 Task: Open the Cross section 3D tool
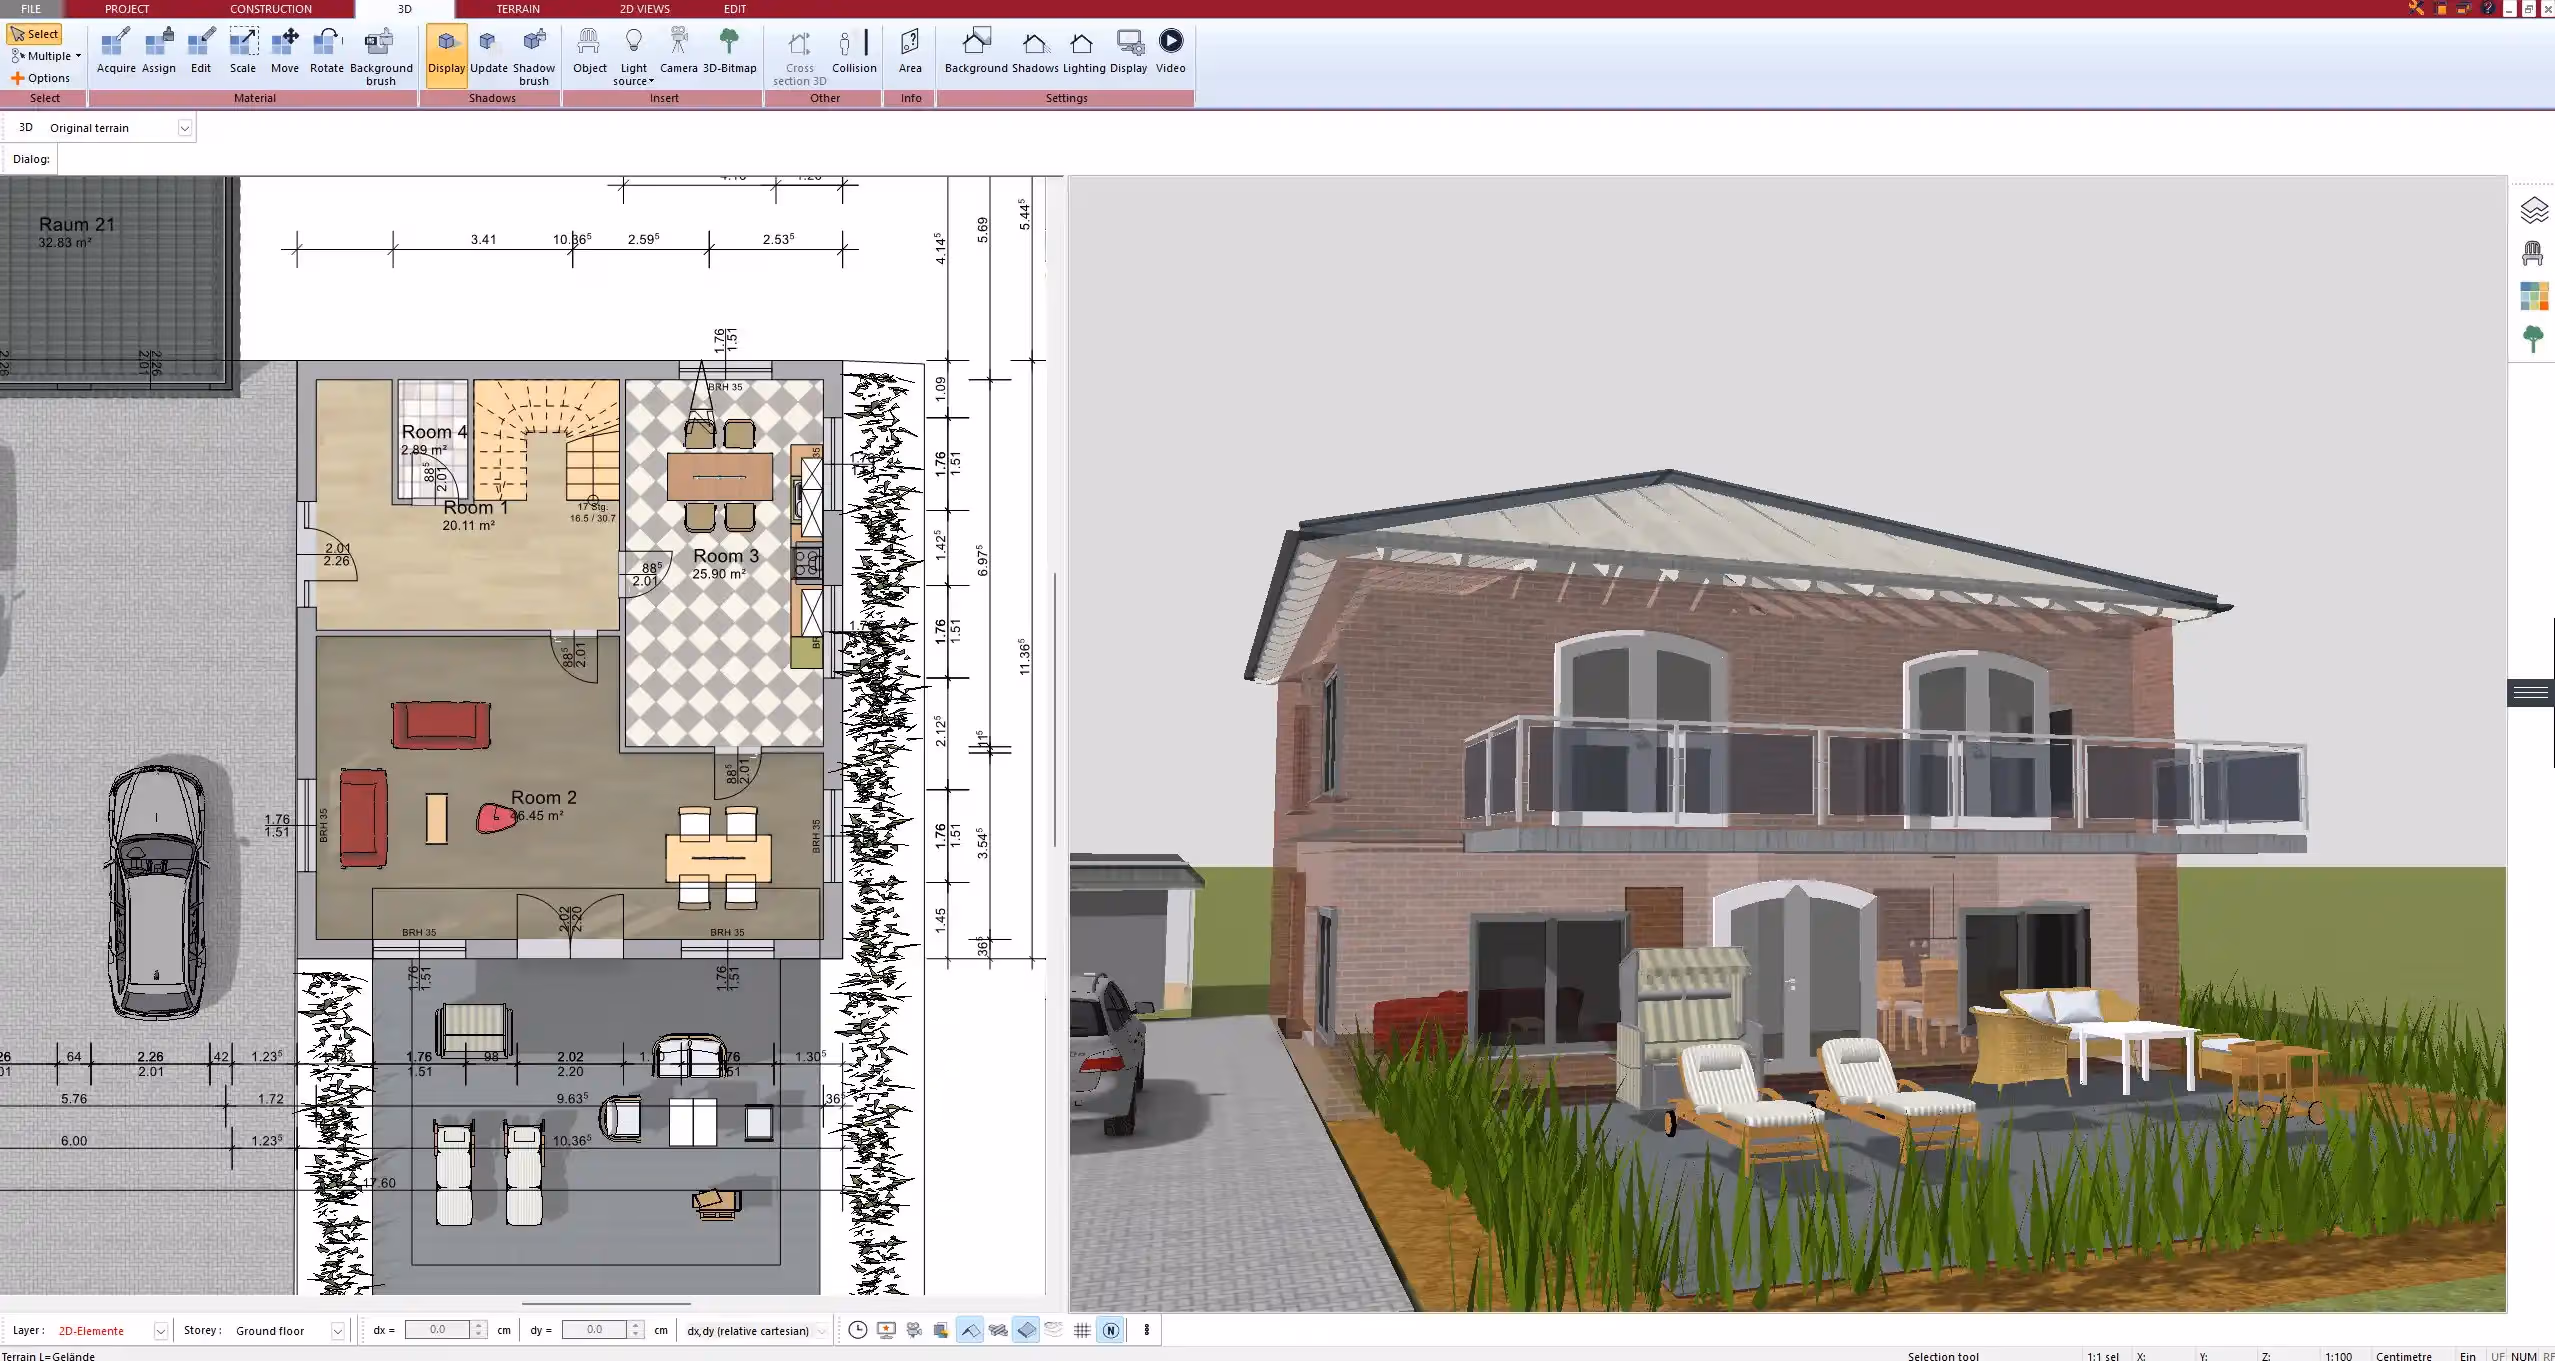[799, 57]
